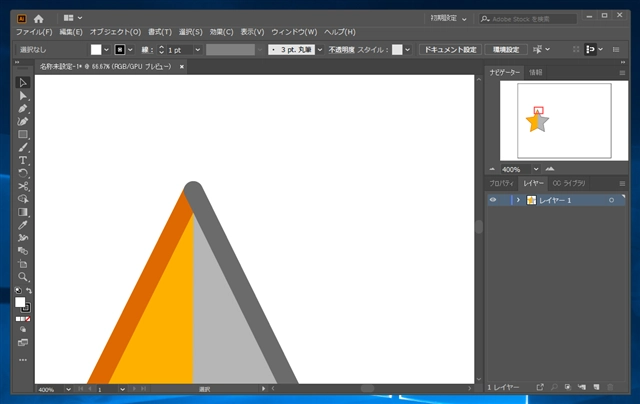Select the Blend tool
This screenshot has width=640, height=404.
click(x=23, y=251)
